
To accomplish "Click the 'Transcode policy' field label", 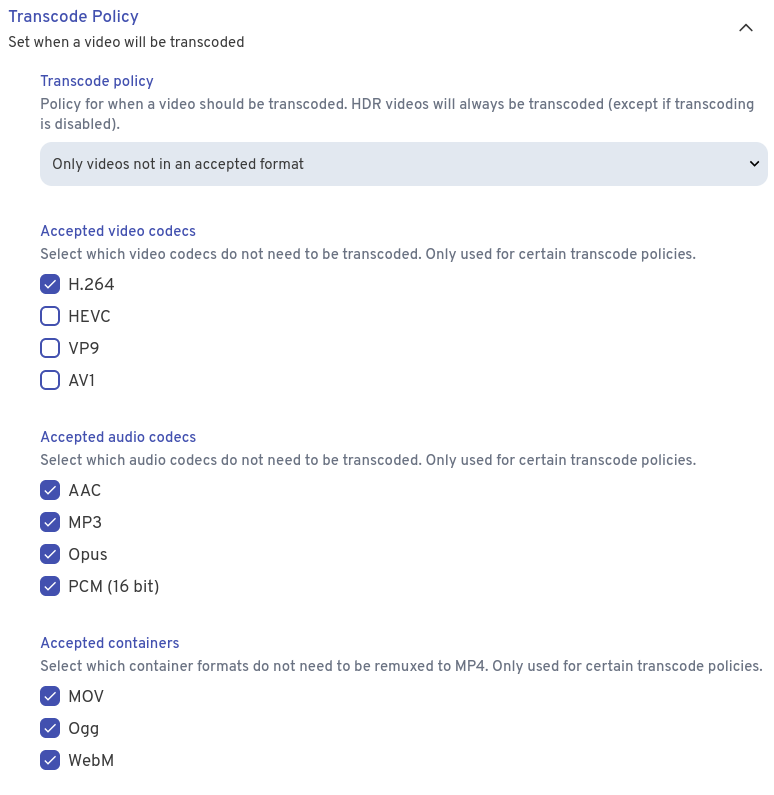I will click(97, 81).
